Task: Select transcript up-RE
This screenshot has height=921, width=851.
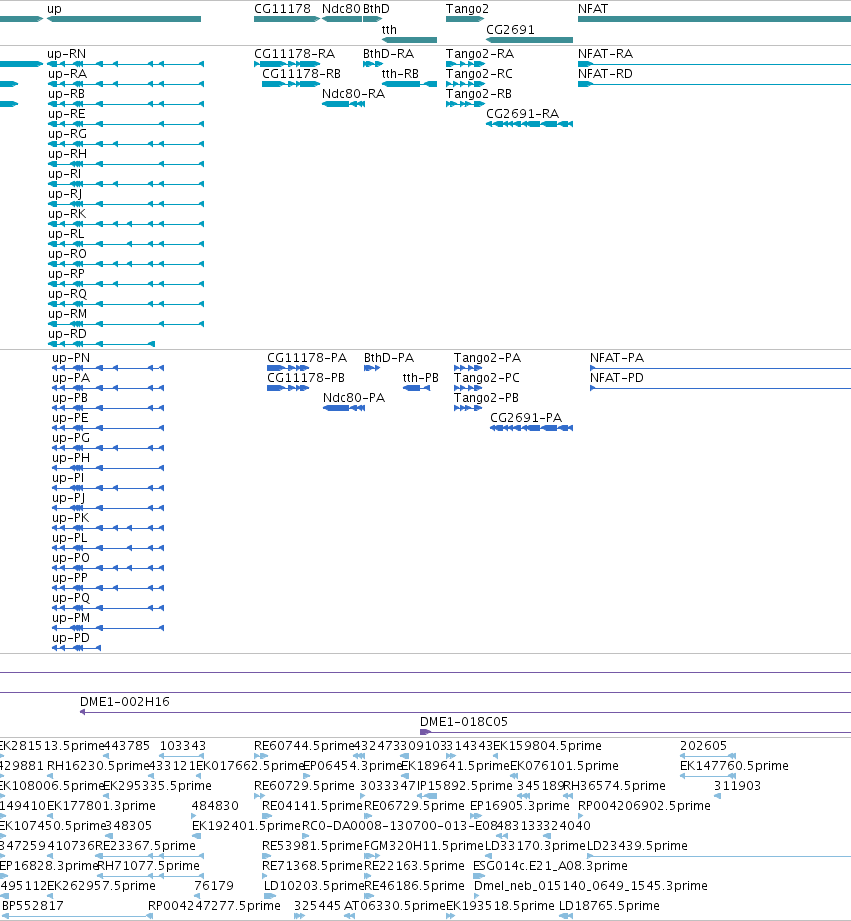Action: (126, 124)
